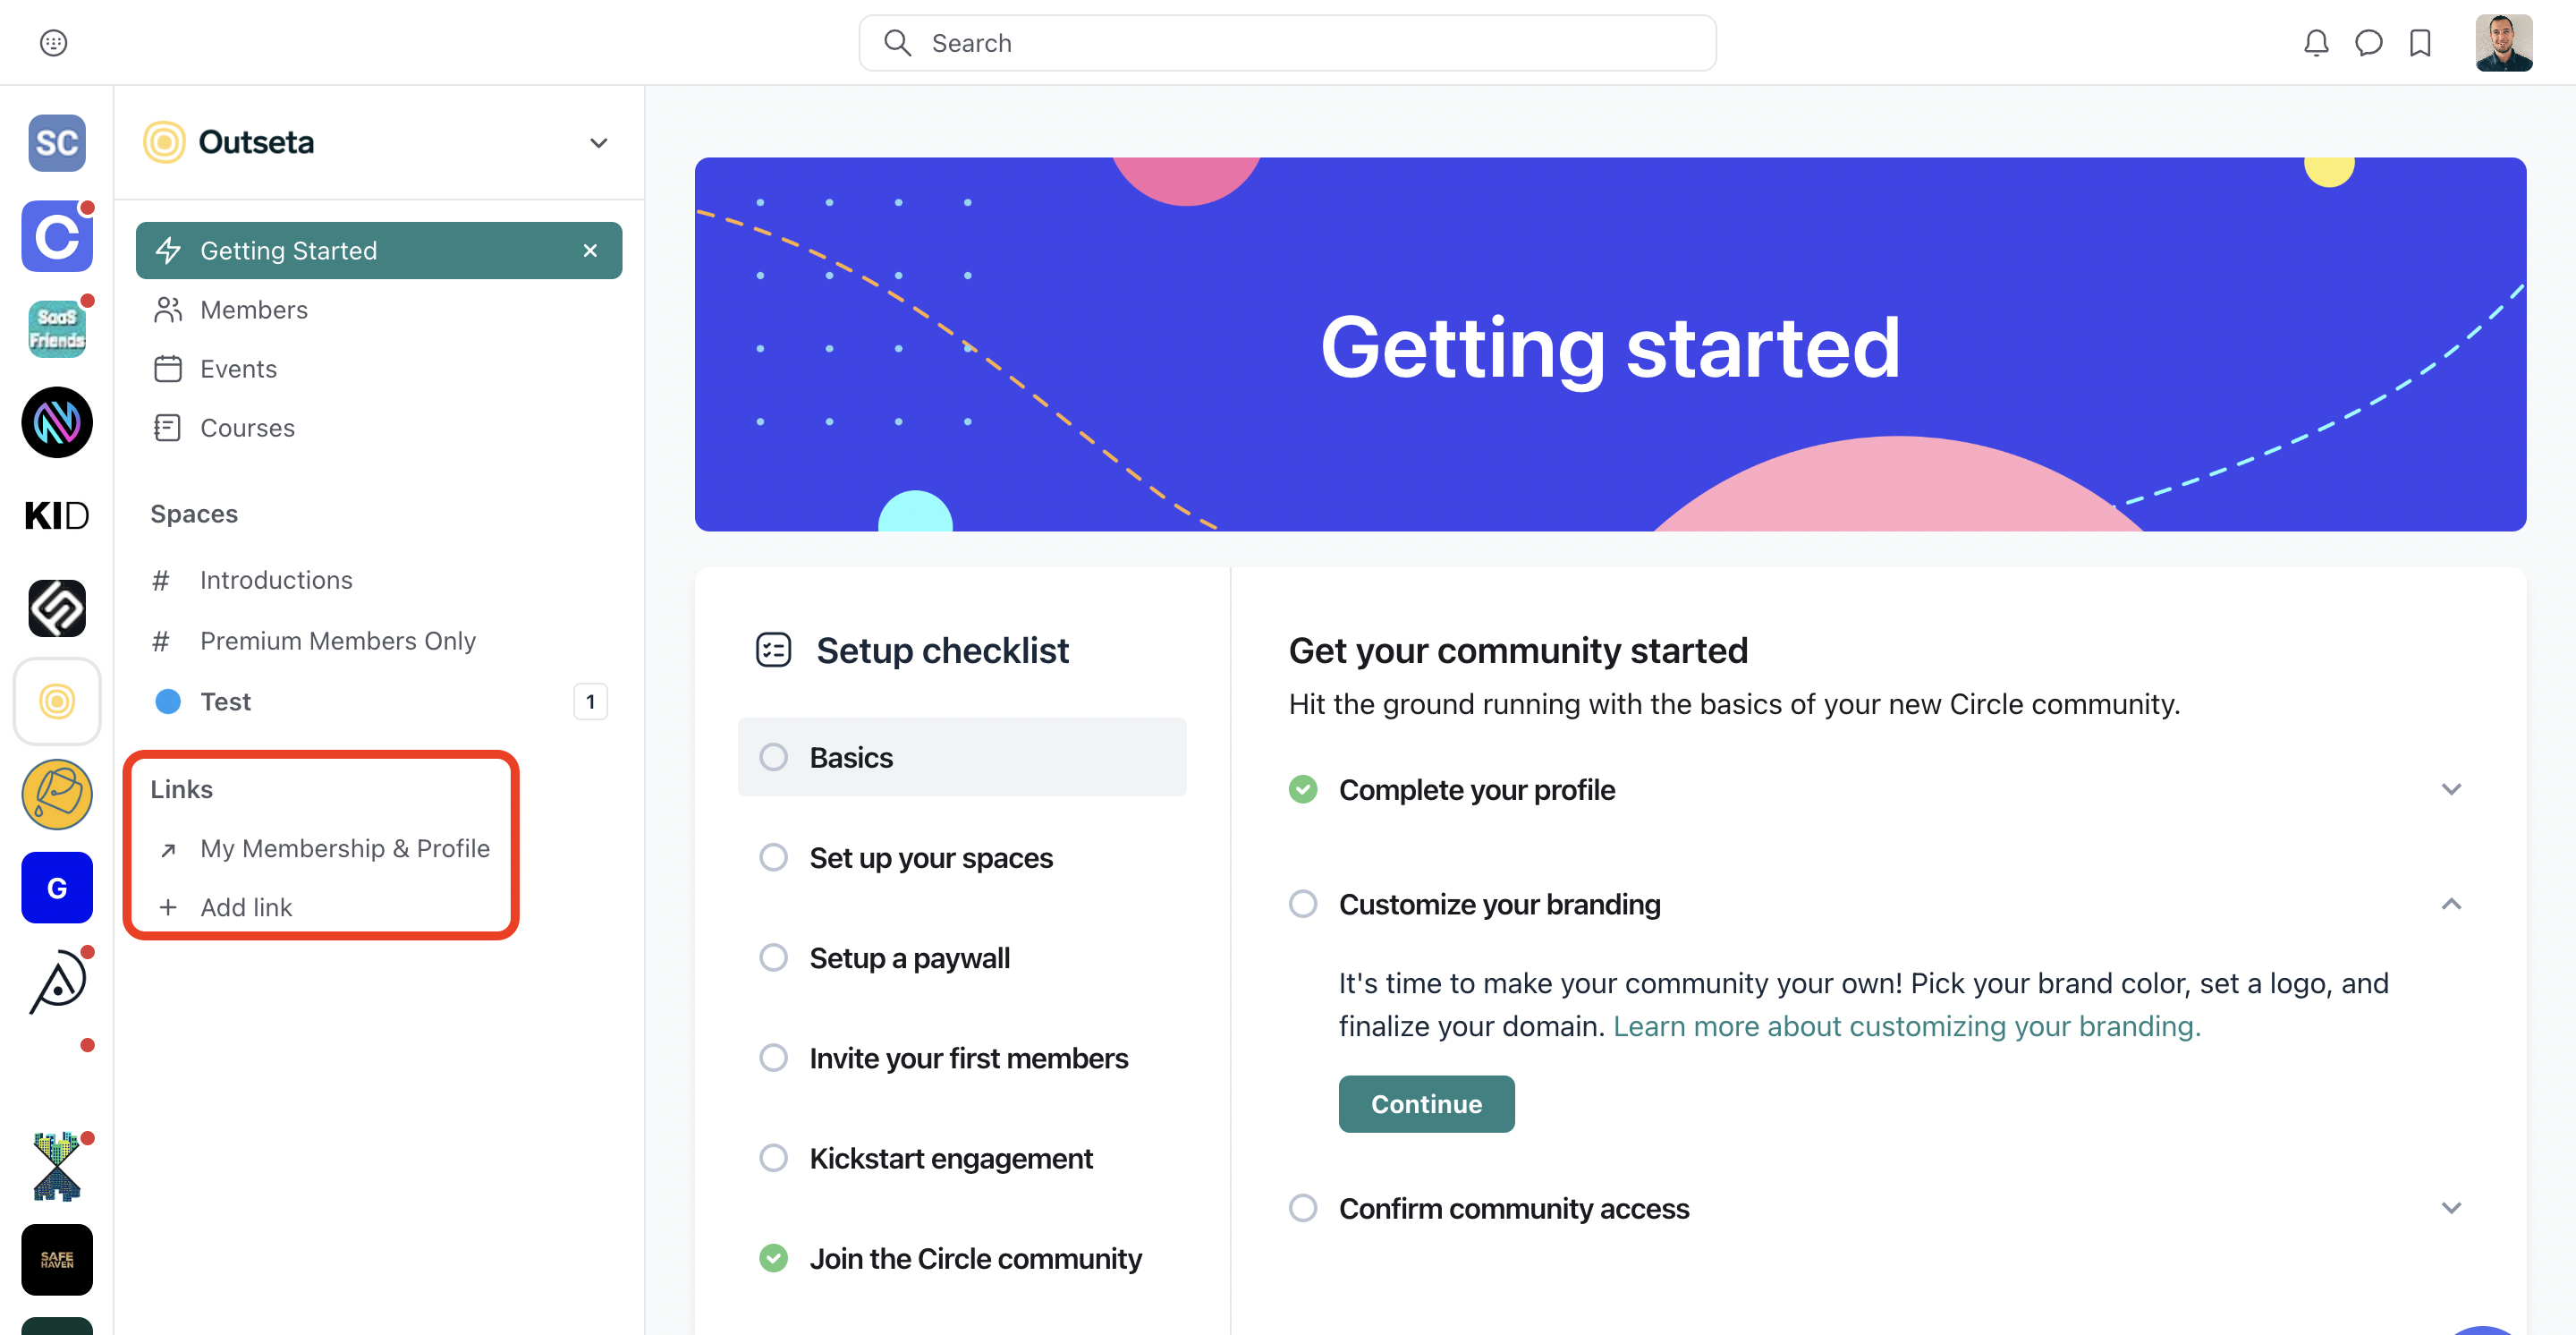Image resolution: width=2576 pixels, height=1335 pixels.
Task: Go to Members in the sidebar
Action: [x=253, y=310]
